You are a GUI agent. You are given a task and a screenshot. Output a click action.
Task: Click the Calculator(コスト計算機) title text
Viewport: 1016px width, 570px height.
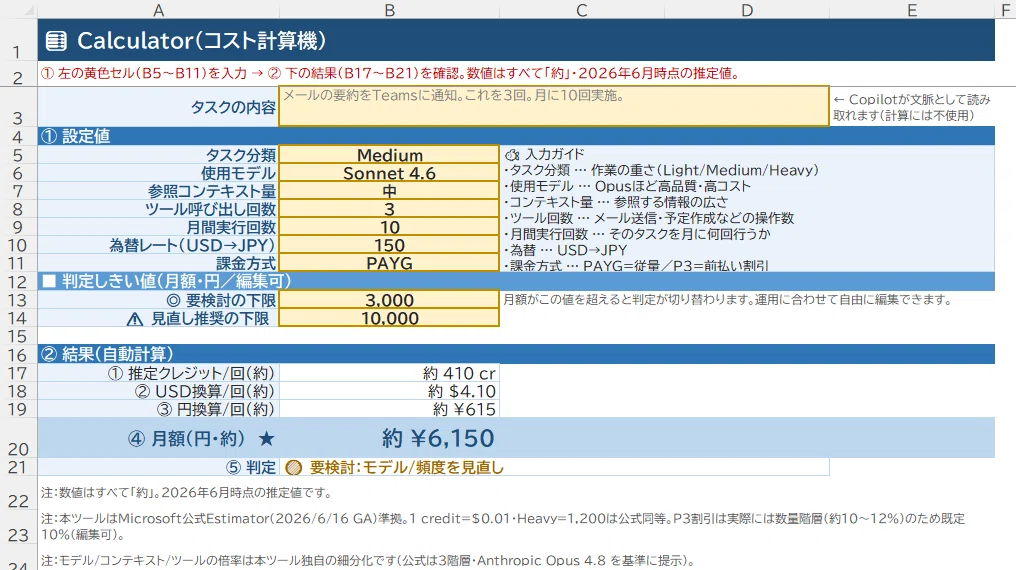202,41
